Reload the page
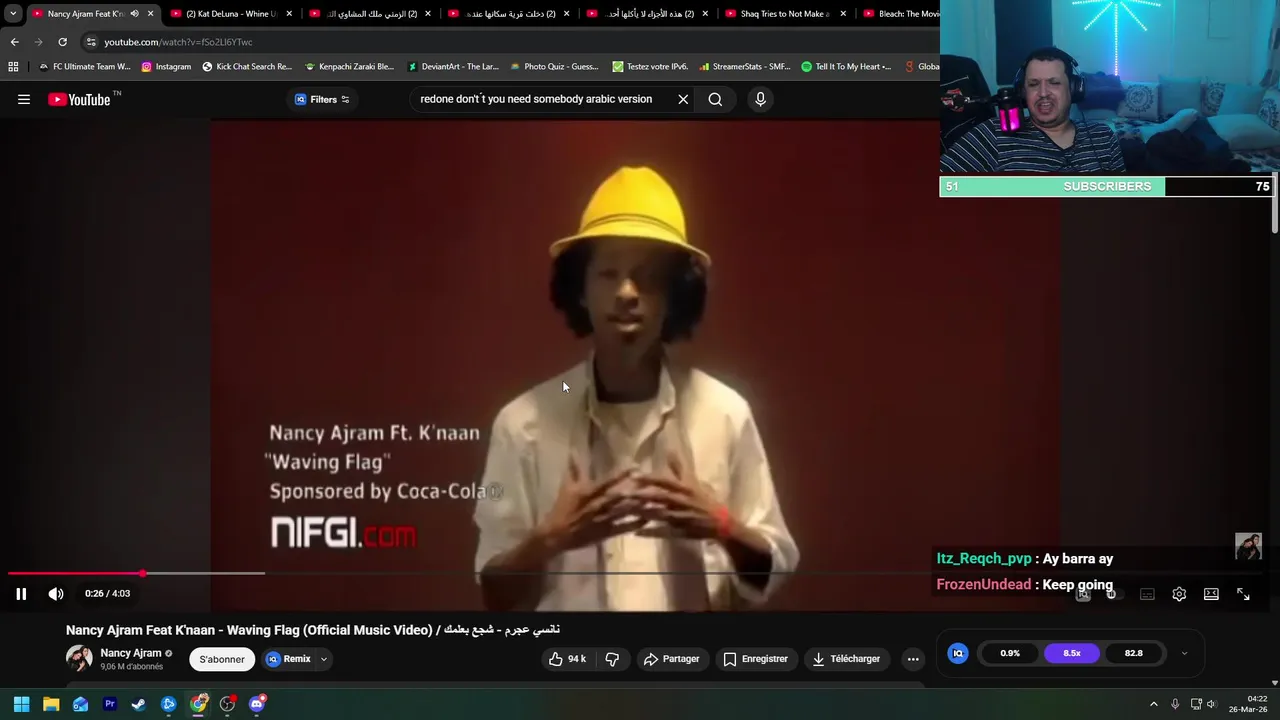 (62, 42)
